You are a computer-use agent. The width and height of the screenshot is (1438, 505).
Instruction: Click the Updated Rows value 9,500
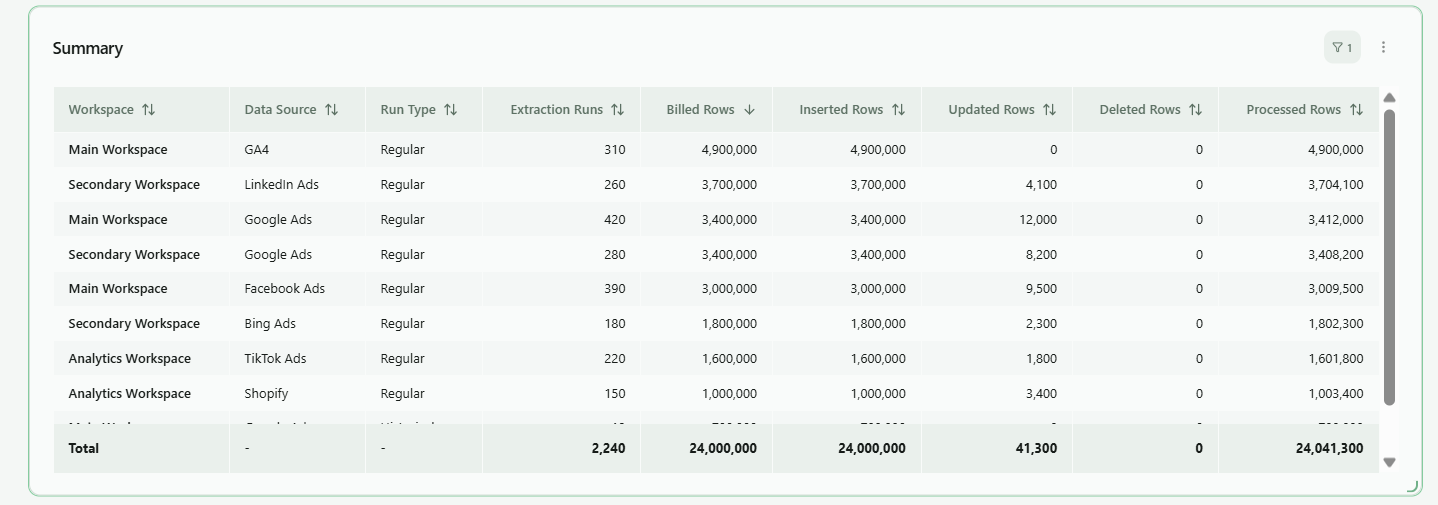tap(1041, 289)
